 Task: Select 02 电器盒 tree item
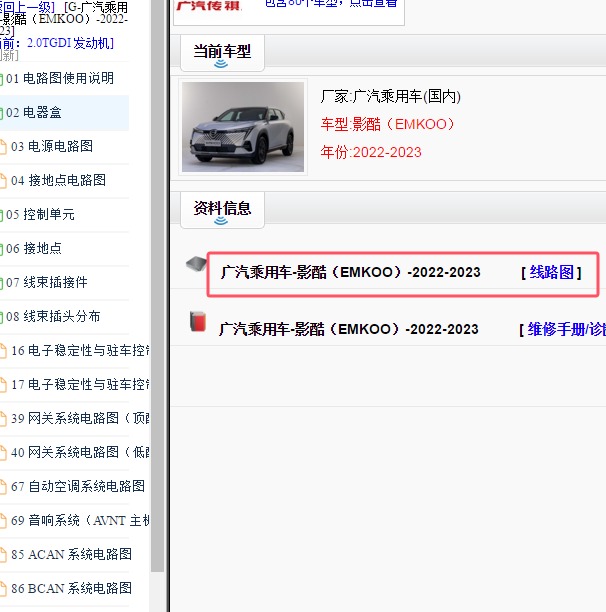tap(34, 112)
